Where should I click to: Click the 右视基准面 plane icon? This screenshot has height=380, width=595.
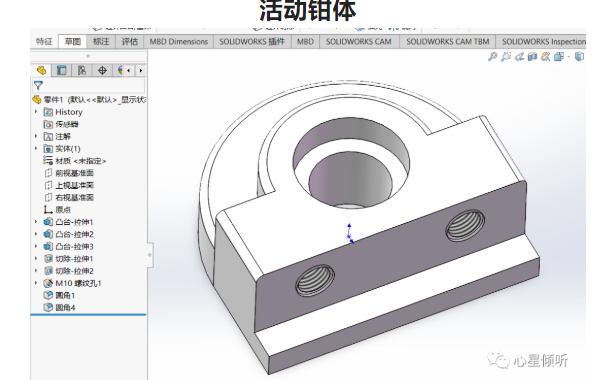(48, 197)
